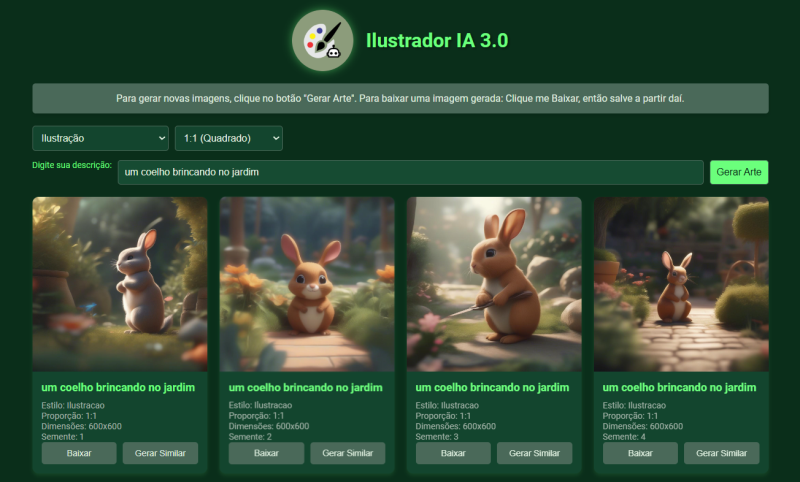Image resolution: width=800 pixels, height=482 pixels.
Task: Click Baixar under the first image
Action: point(79,453)
